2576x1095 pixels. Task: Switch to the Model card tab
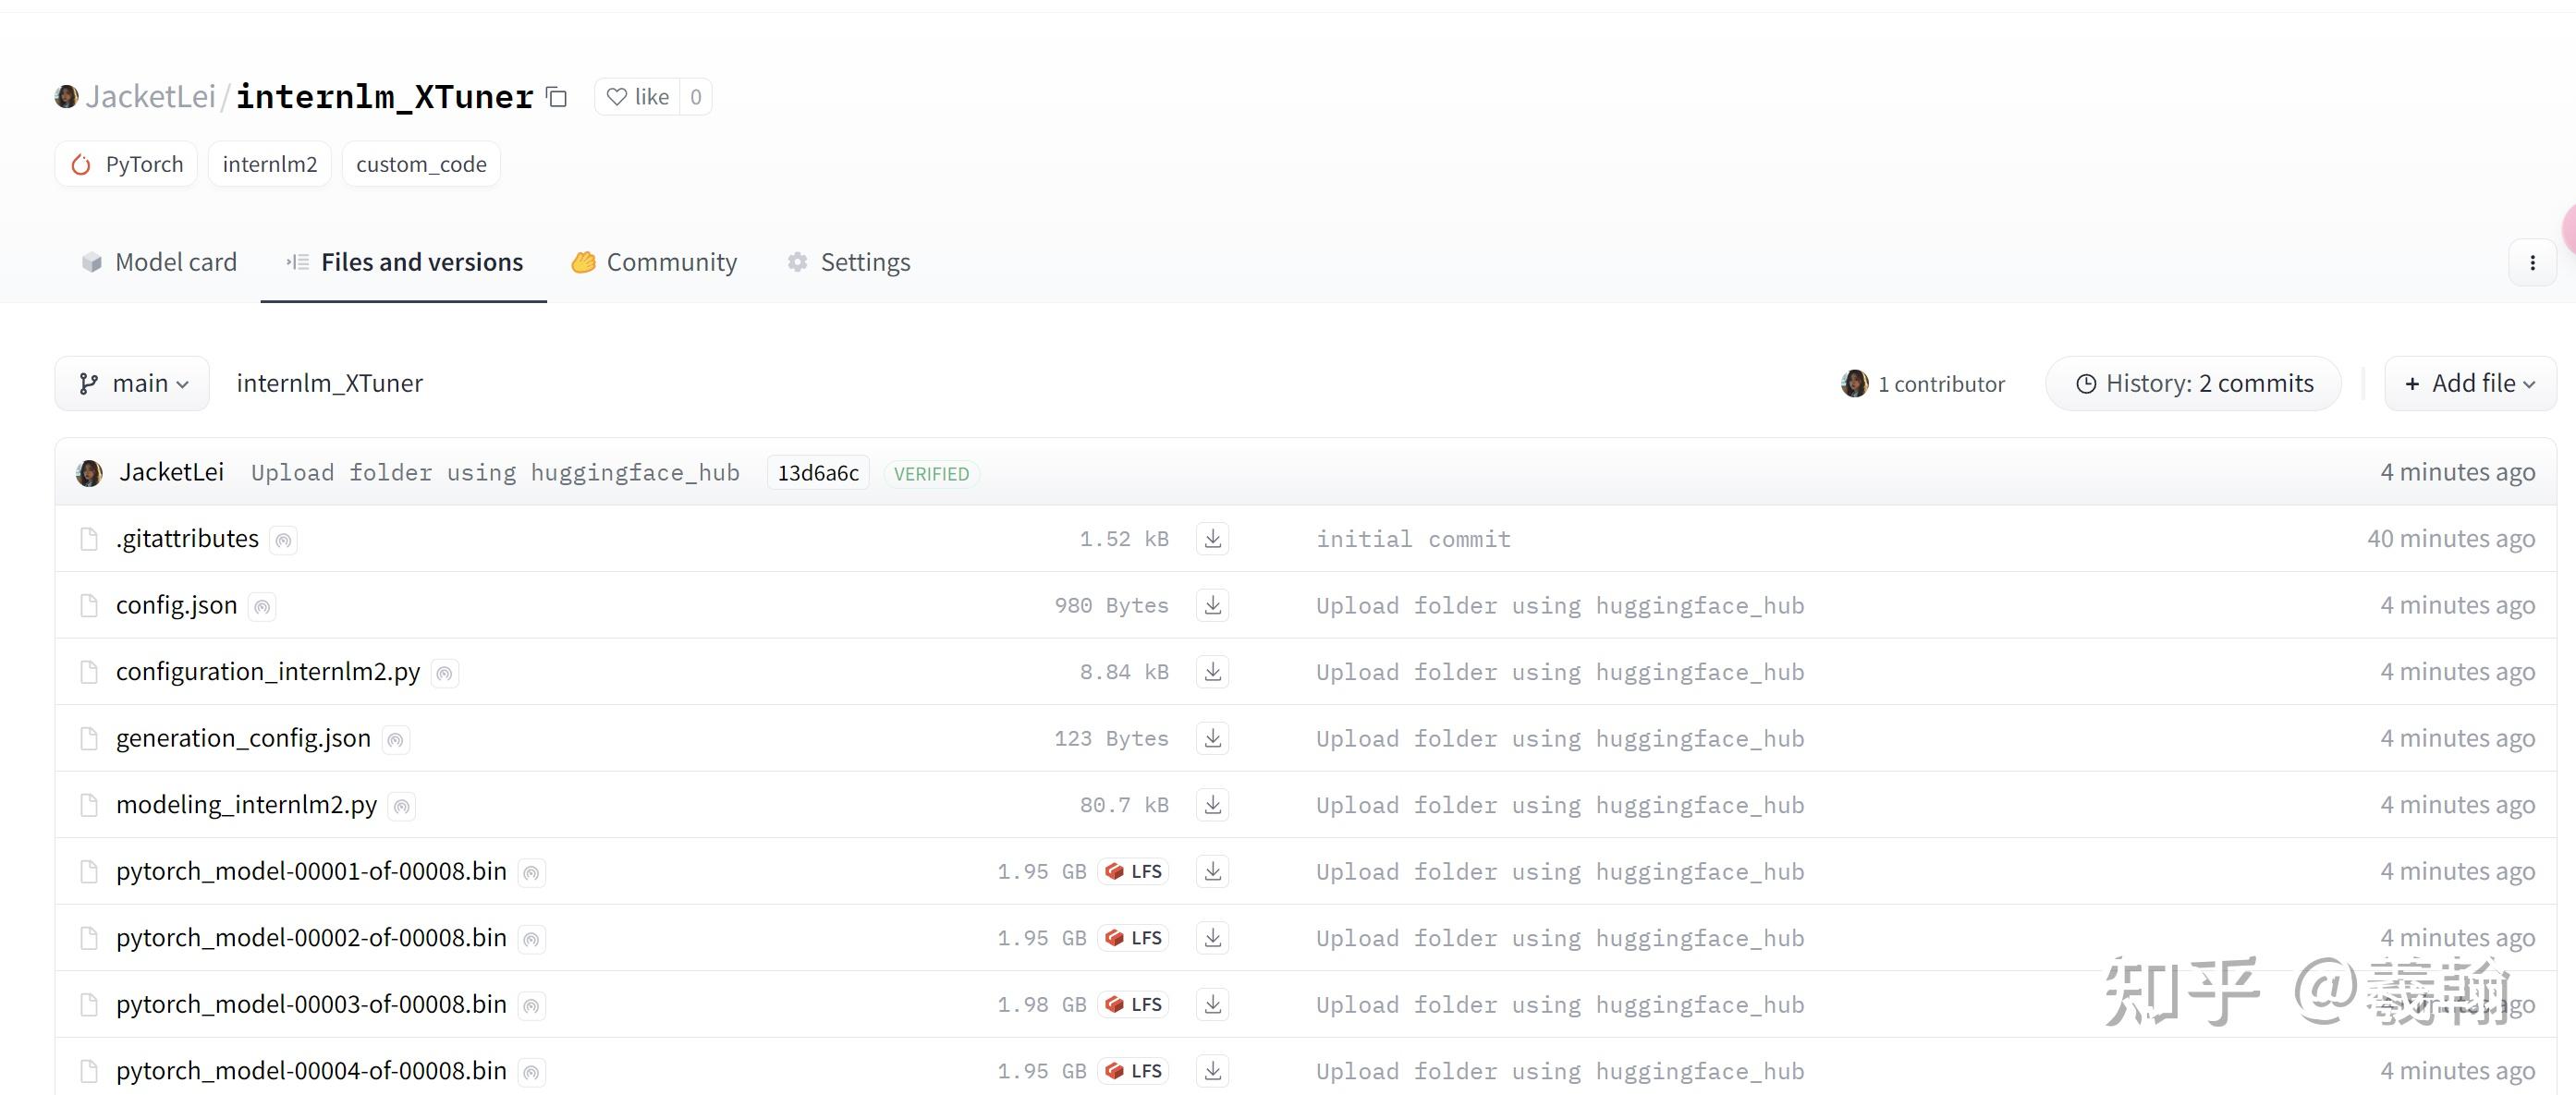point(159,262)
